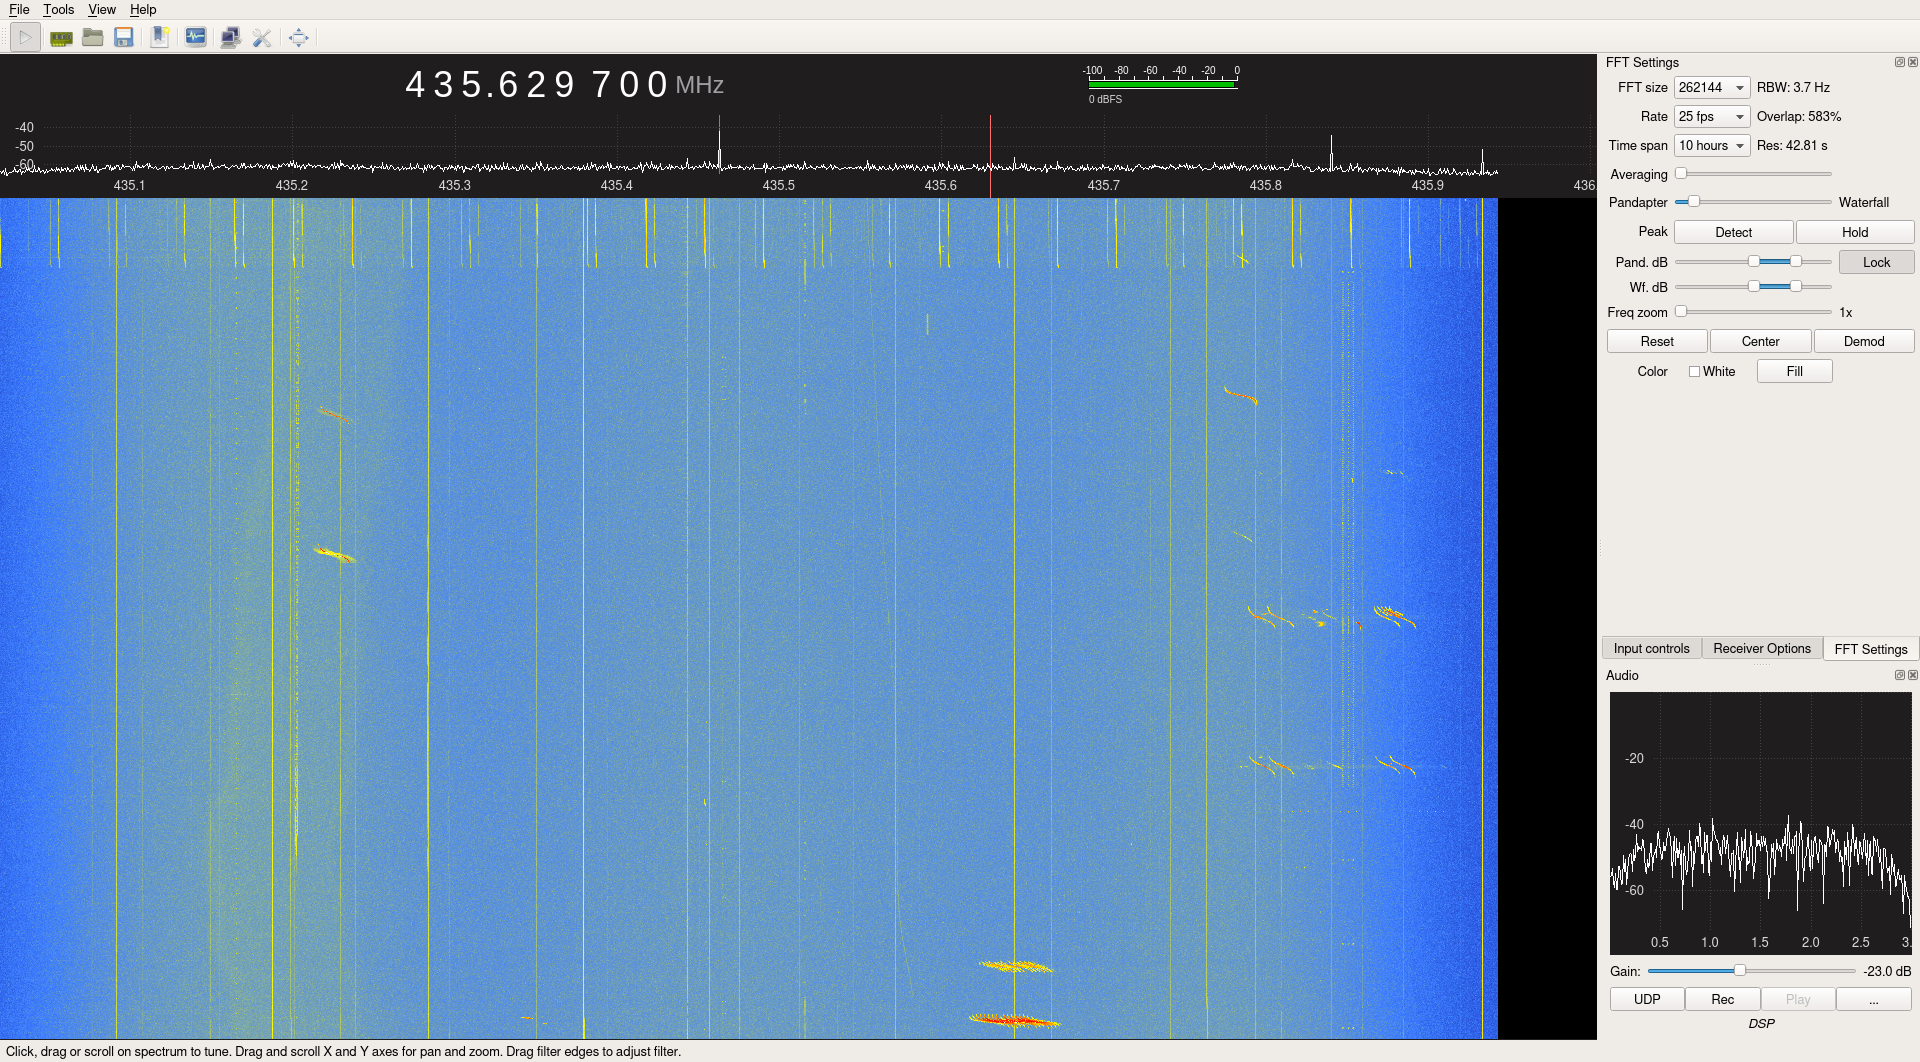Click the UDP audio streaming button
This screenshot has width=1920, height=1062.
pyautogui.click(x=1647, y=999)
